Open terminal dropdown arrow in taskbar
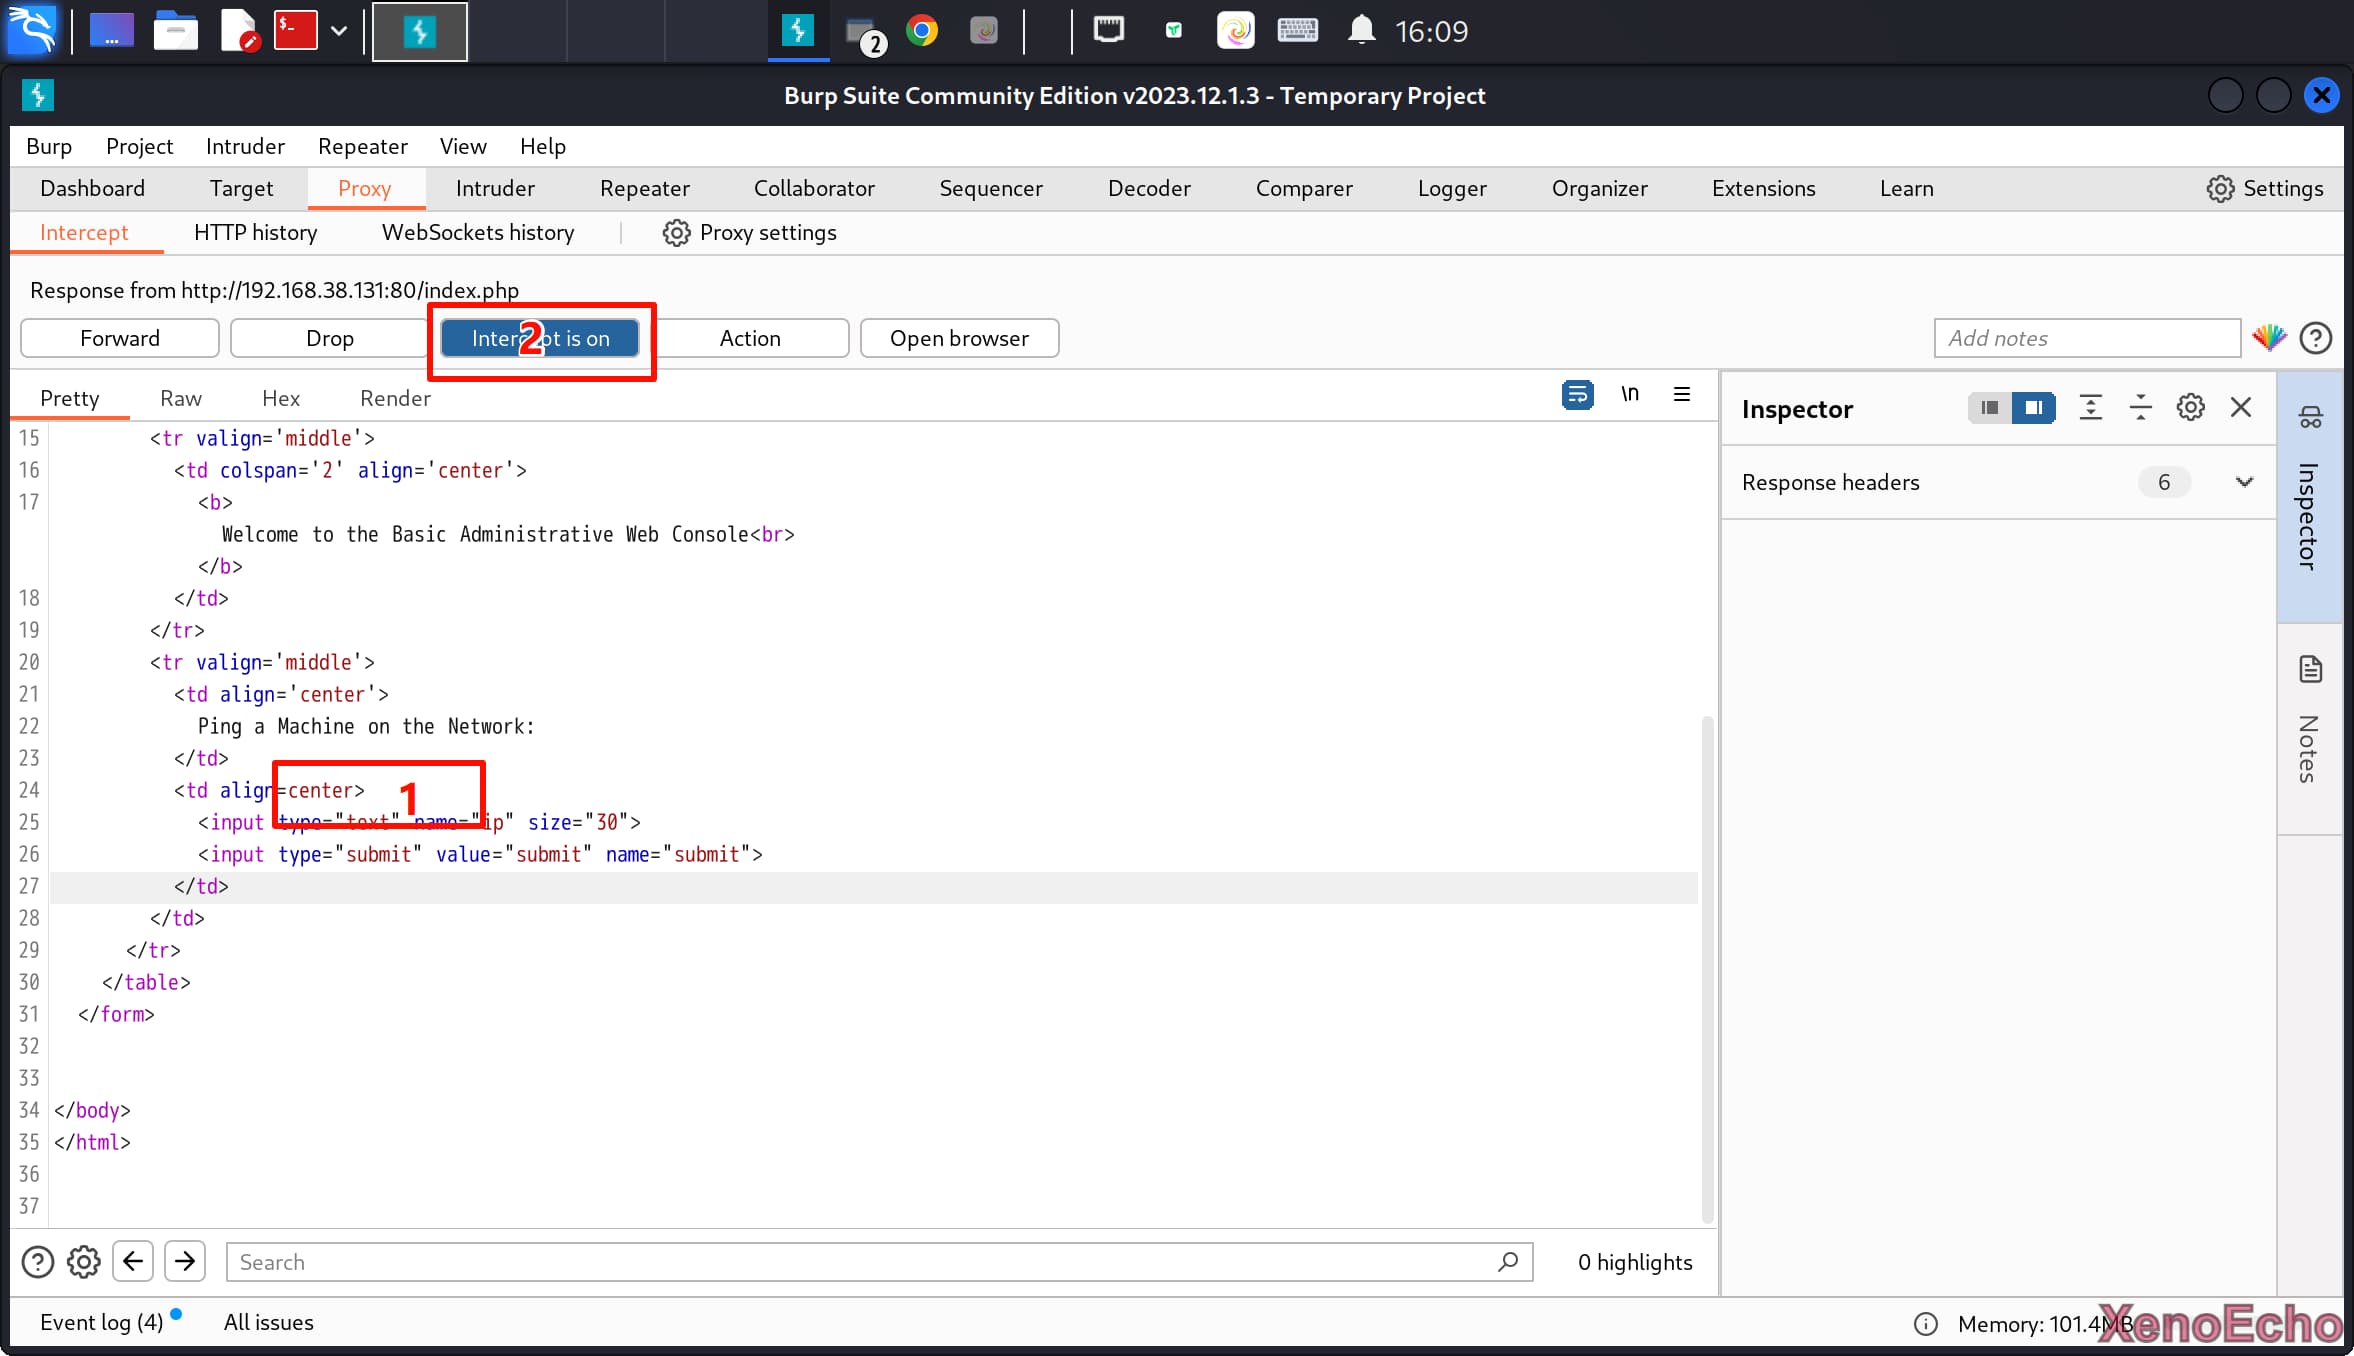Viewport: 2354px width, 1356px height. click(339, 31)
